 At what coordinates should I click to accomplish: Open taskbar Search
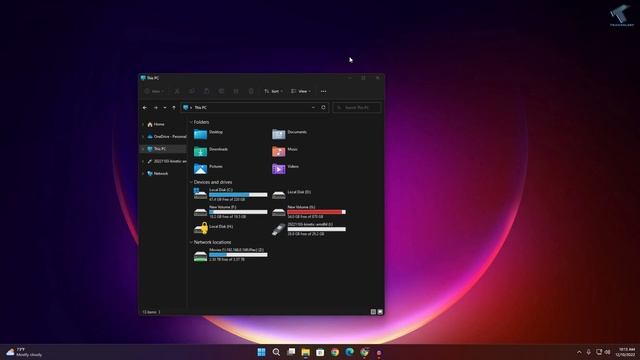click(x=276, y=352)
